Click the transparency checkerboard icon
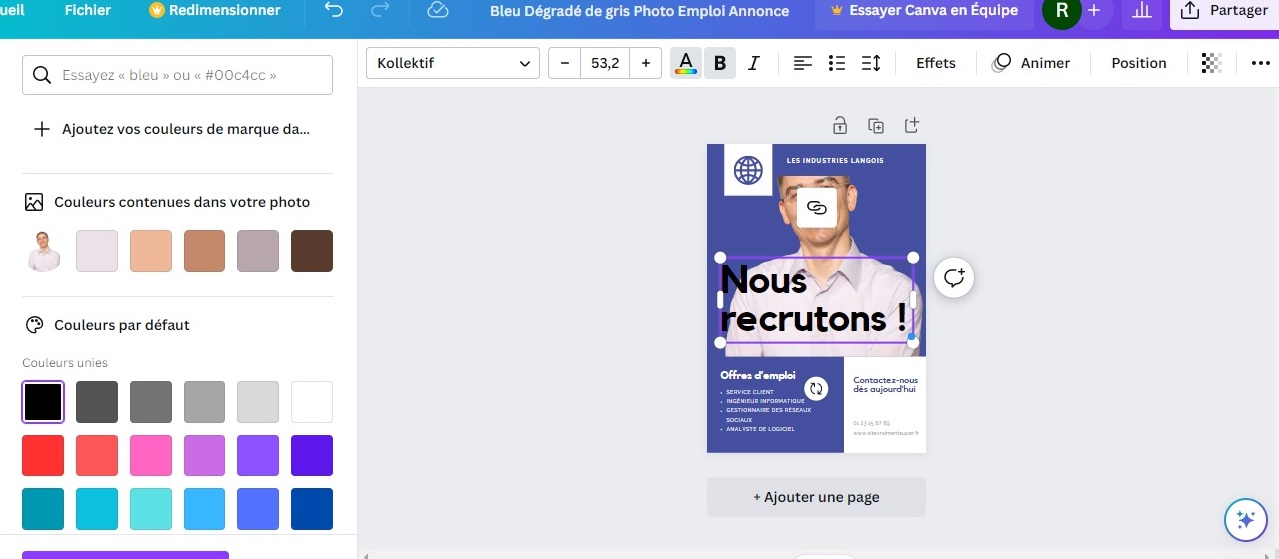Image resolution: width=1279 pixels, height=559 pixels. click(x=1211, y=63)
